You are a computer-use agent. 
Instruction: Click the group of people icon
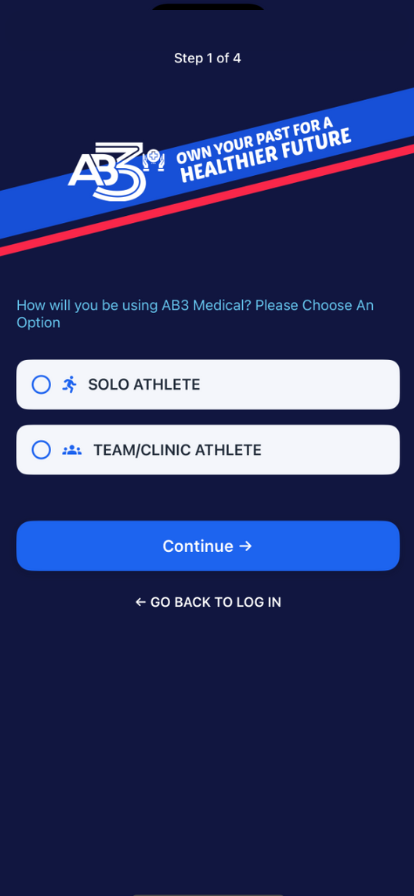coord(72,450)
